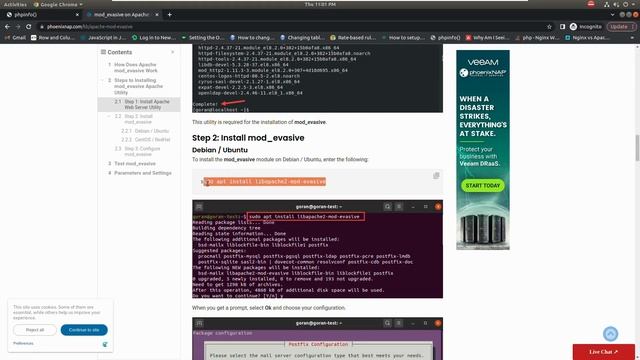Click the red no-entry indicator in top bar
The width and height of the screenshot is (640, 360).
tap(591, 4)
